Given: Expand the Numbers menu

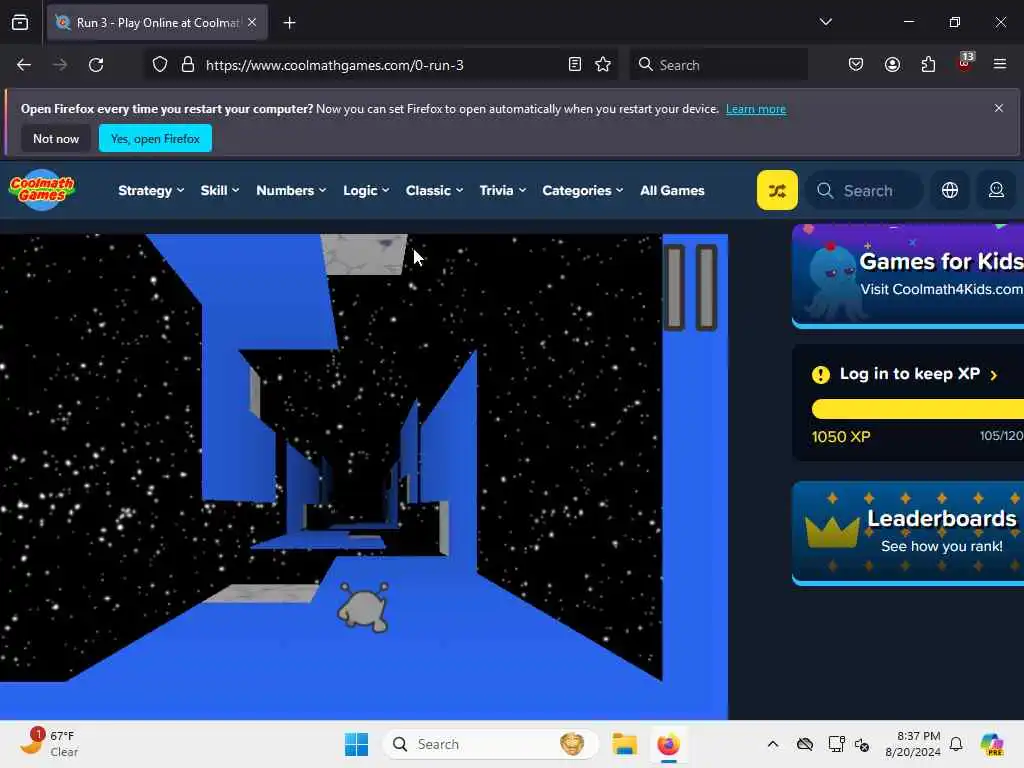Looking at the screenshot, I should [291, 190].
